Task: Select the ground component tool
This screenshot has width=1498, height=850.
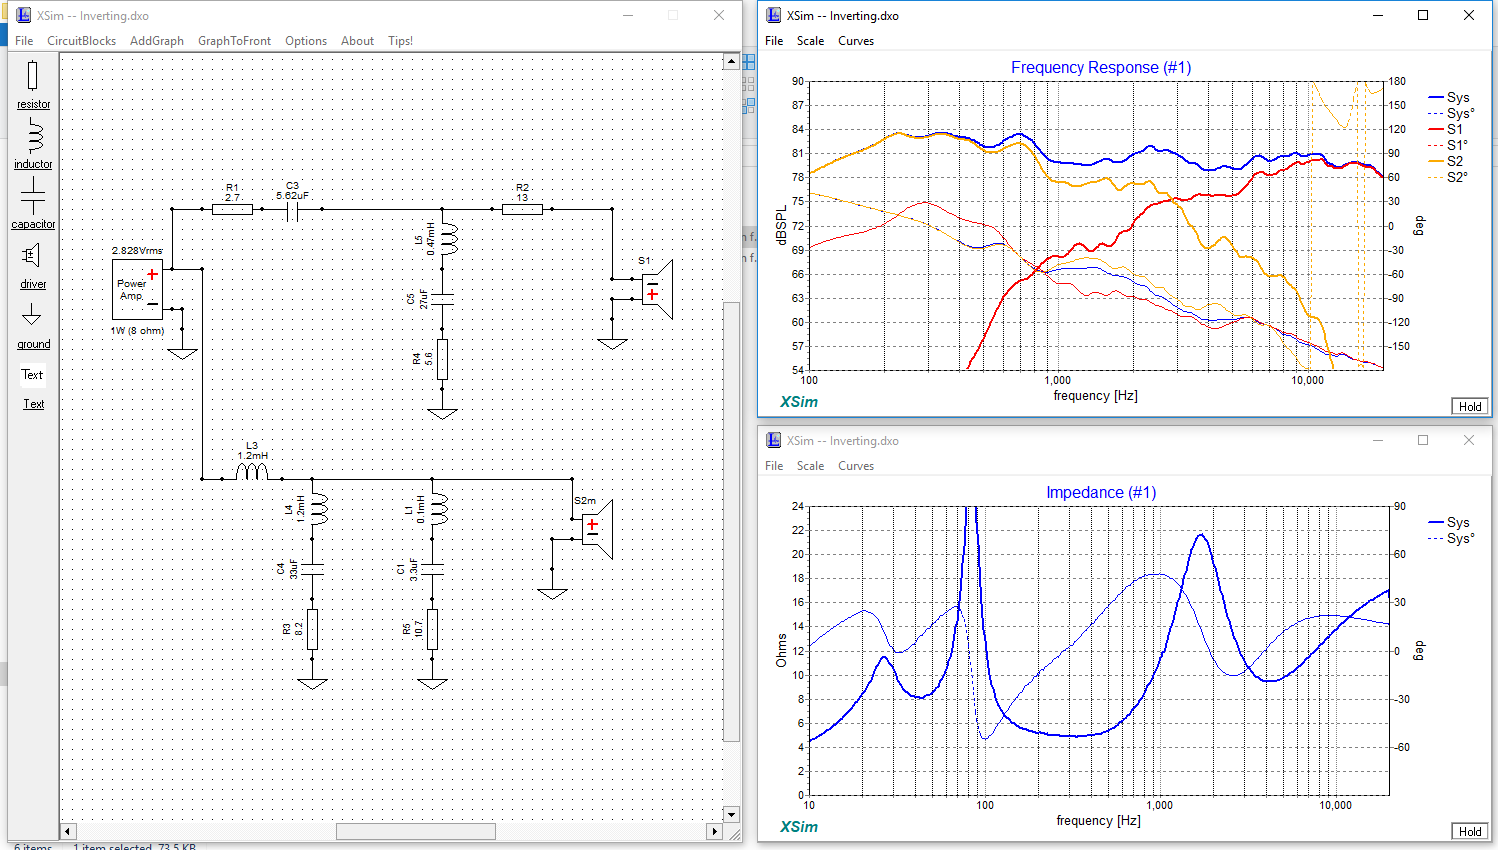Action: 33,324
